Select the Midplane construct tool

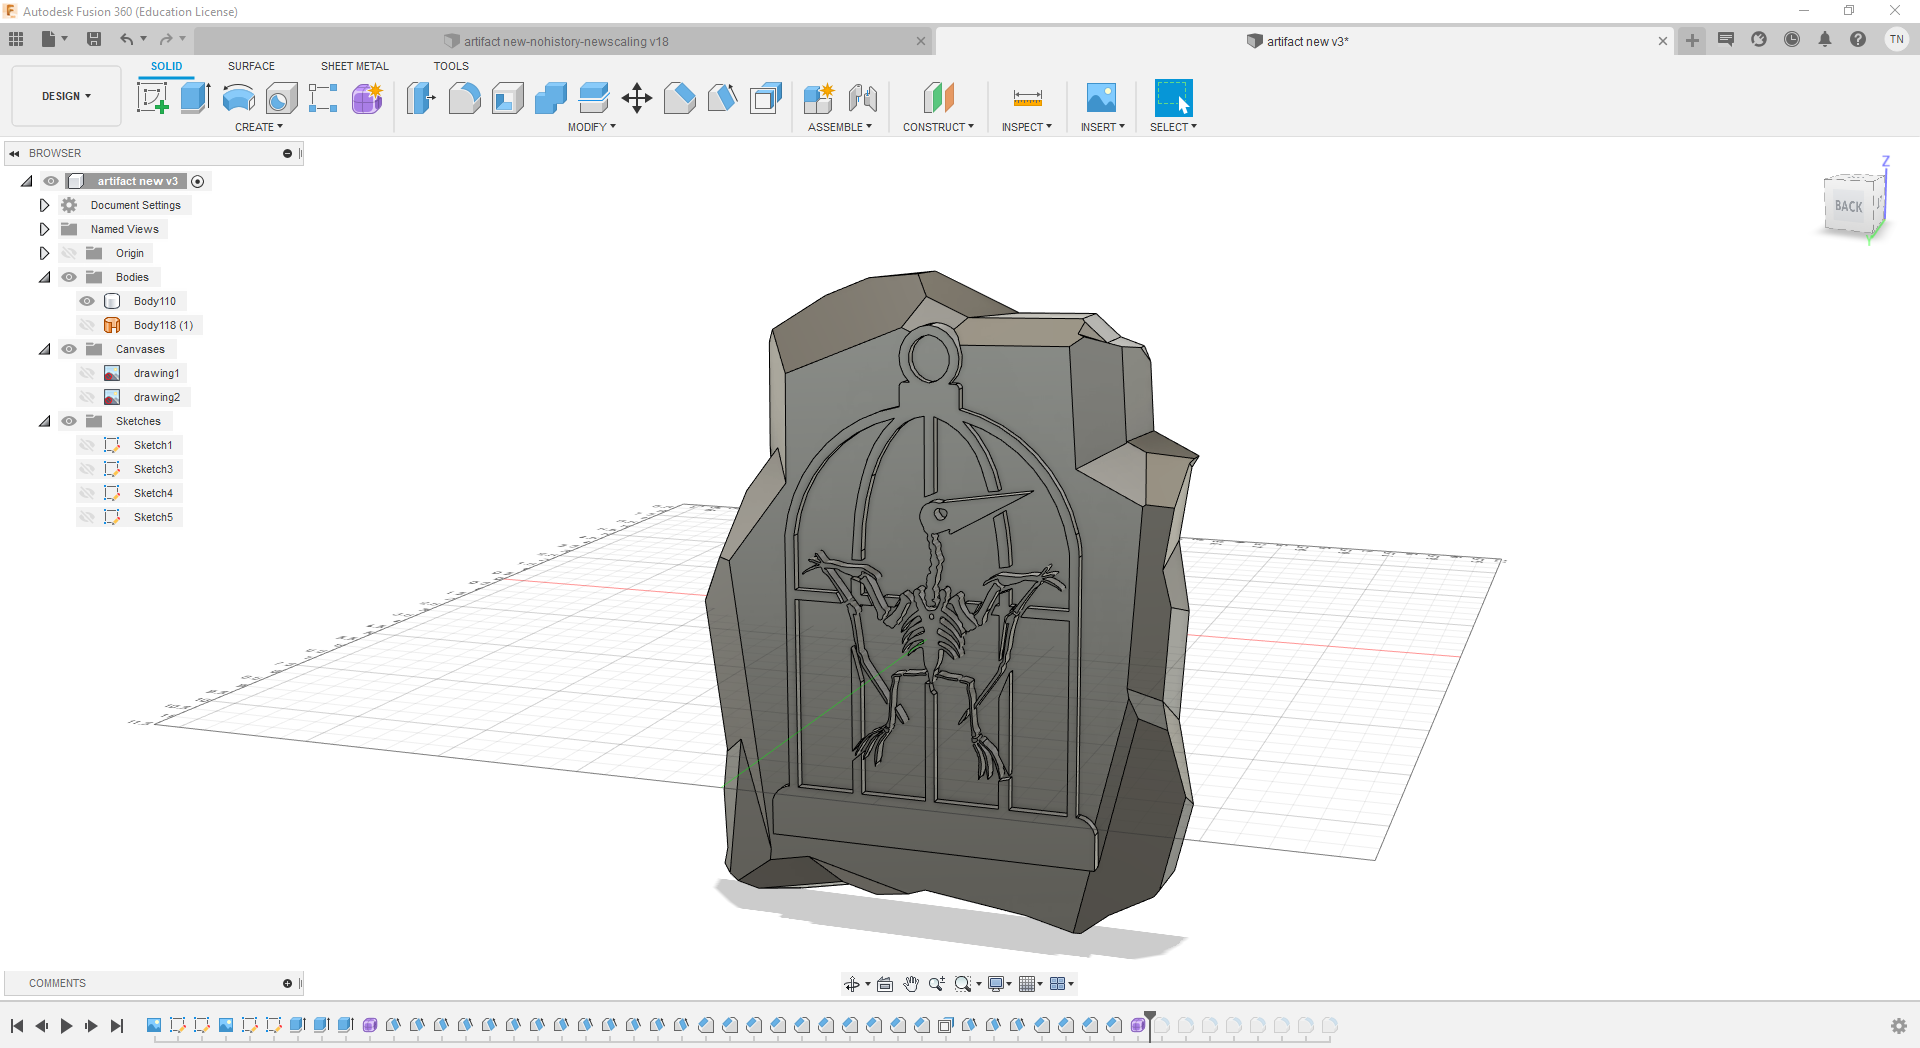(938, 98)
